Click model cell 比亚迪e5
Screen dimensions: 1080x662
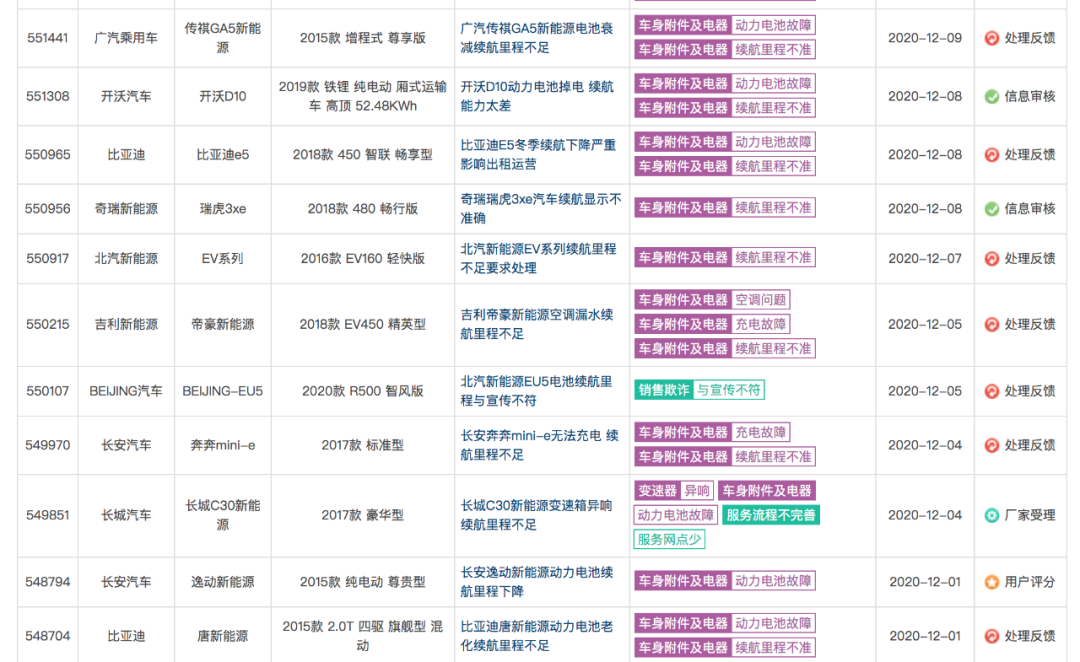pyautogui.click(x=222, y=154)
